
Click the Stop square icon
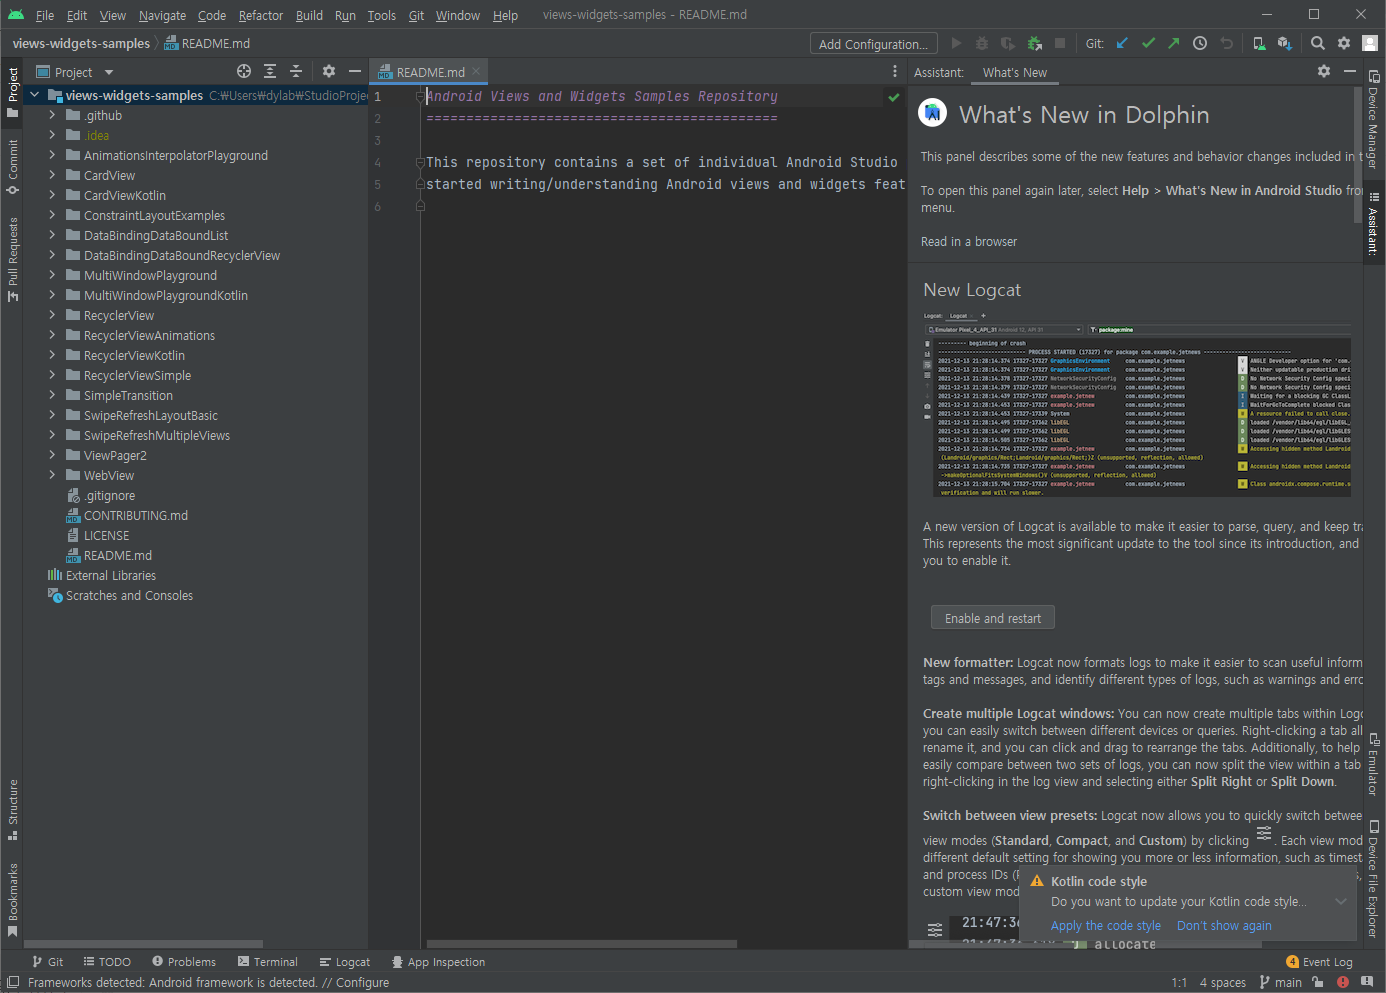click(1060, 43)
